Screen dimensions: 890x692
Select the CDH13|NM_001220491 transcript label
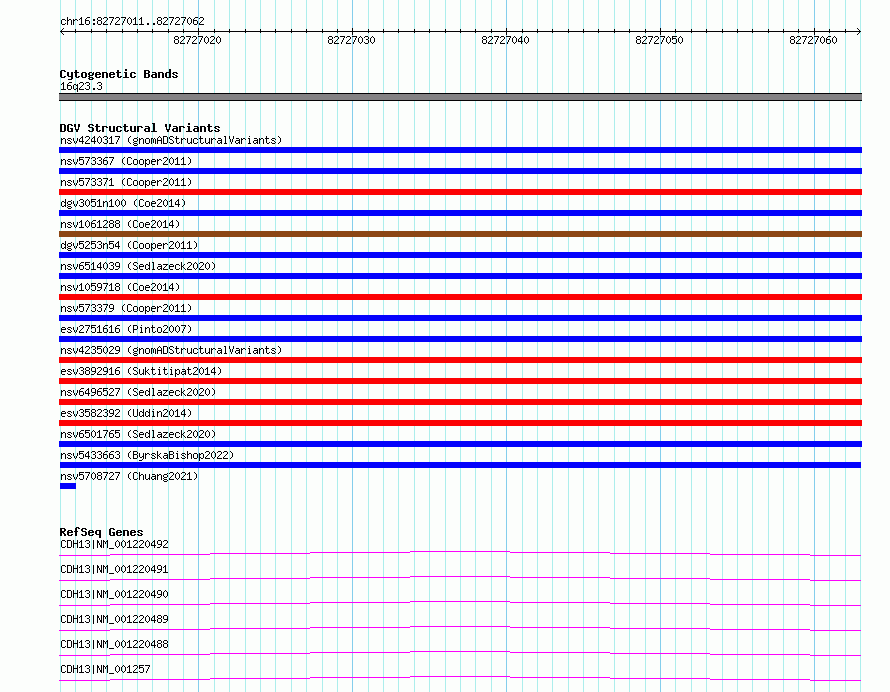114,569
